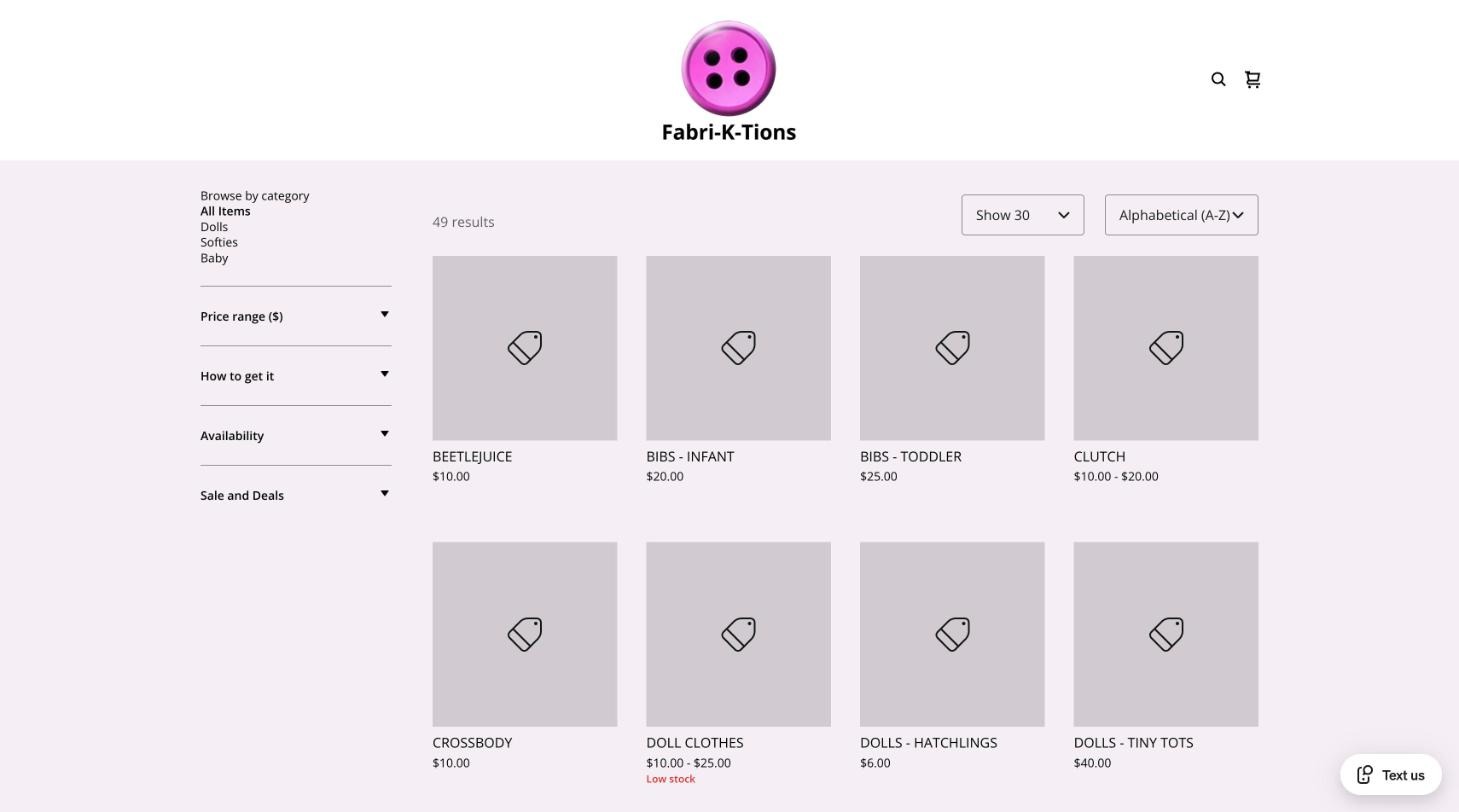Click the $6.00 price text
Viewport: 1459px width, 812px height.
(x=875, y=763)
